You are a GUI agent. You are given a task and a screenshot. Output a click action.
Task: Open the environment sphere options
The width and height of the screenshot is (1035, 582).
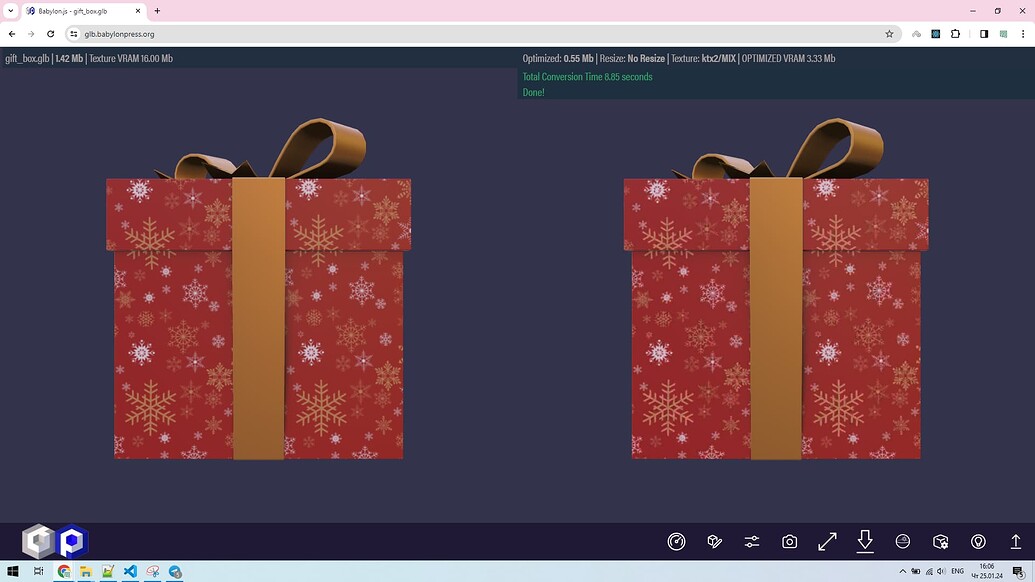pyautogui.click(x=902, y=541)
